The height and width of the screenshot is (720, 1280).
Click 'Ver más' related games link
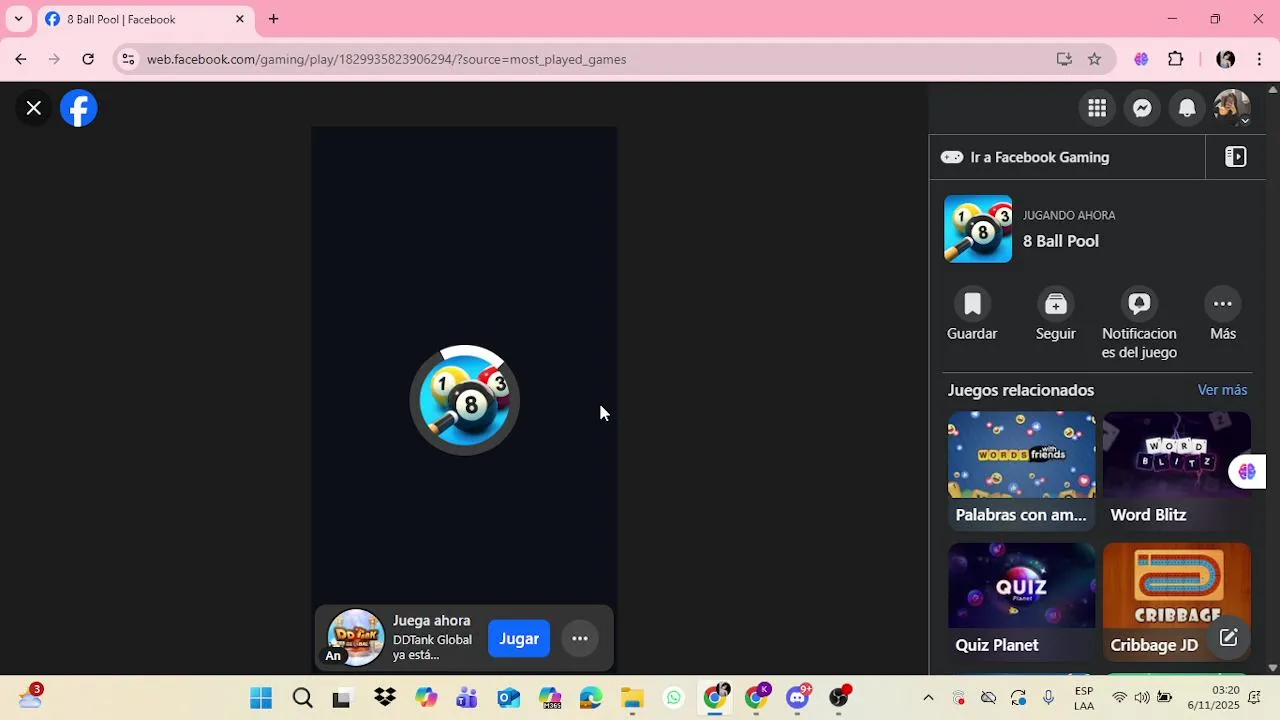[1222, 390]
